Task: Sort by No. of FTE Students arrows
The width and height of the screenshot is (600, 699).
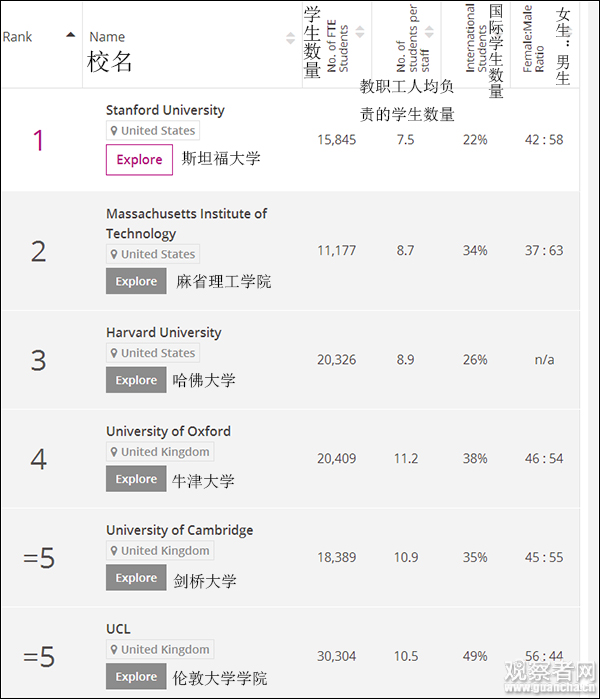Action: click(x=360, y=32)
